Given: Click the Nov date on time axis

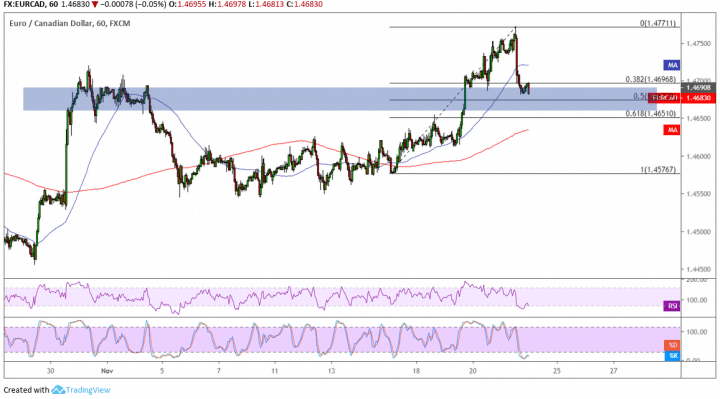Looking at the screenshot, I should click(107, 371).
